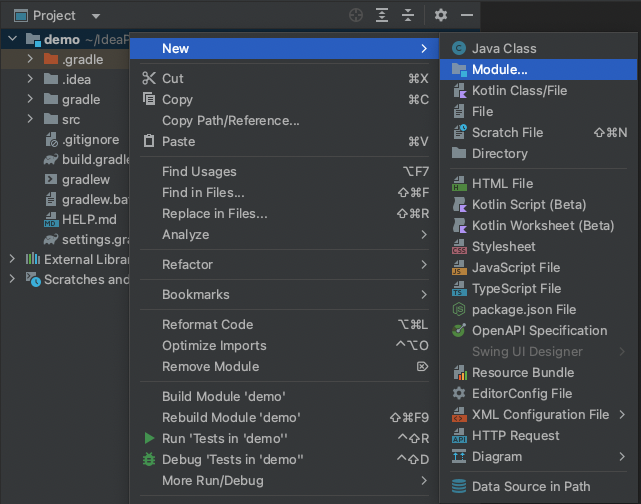Open the Project view dropdown arrow
641x504 pixels.
(96, 16)
